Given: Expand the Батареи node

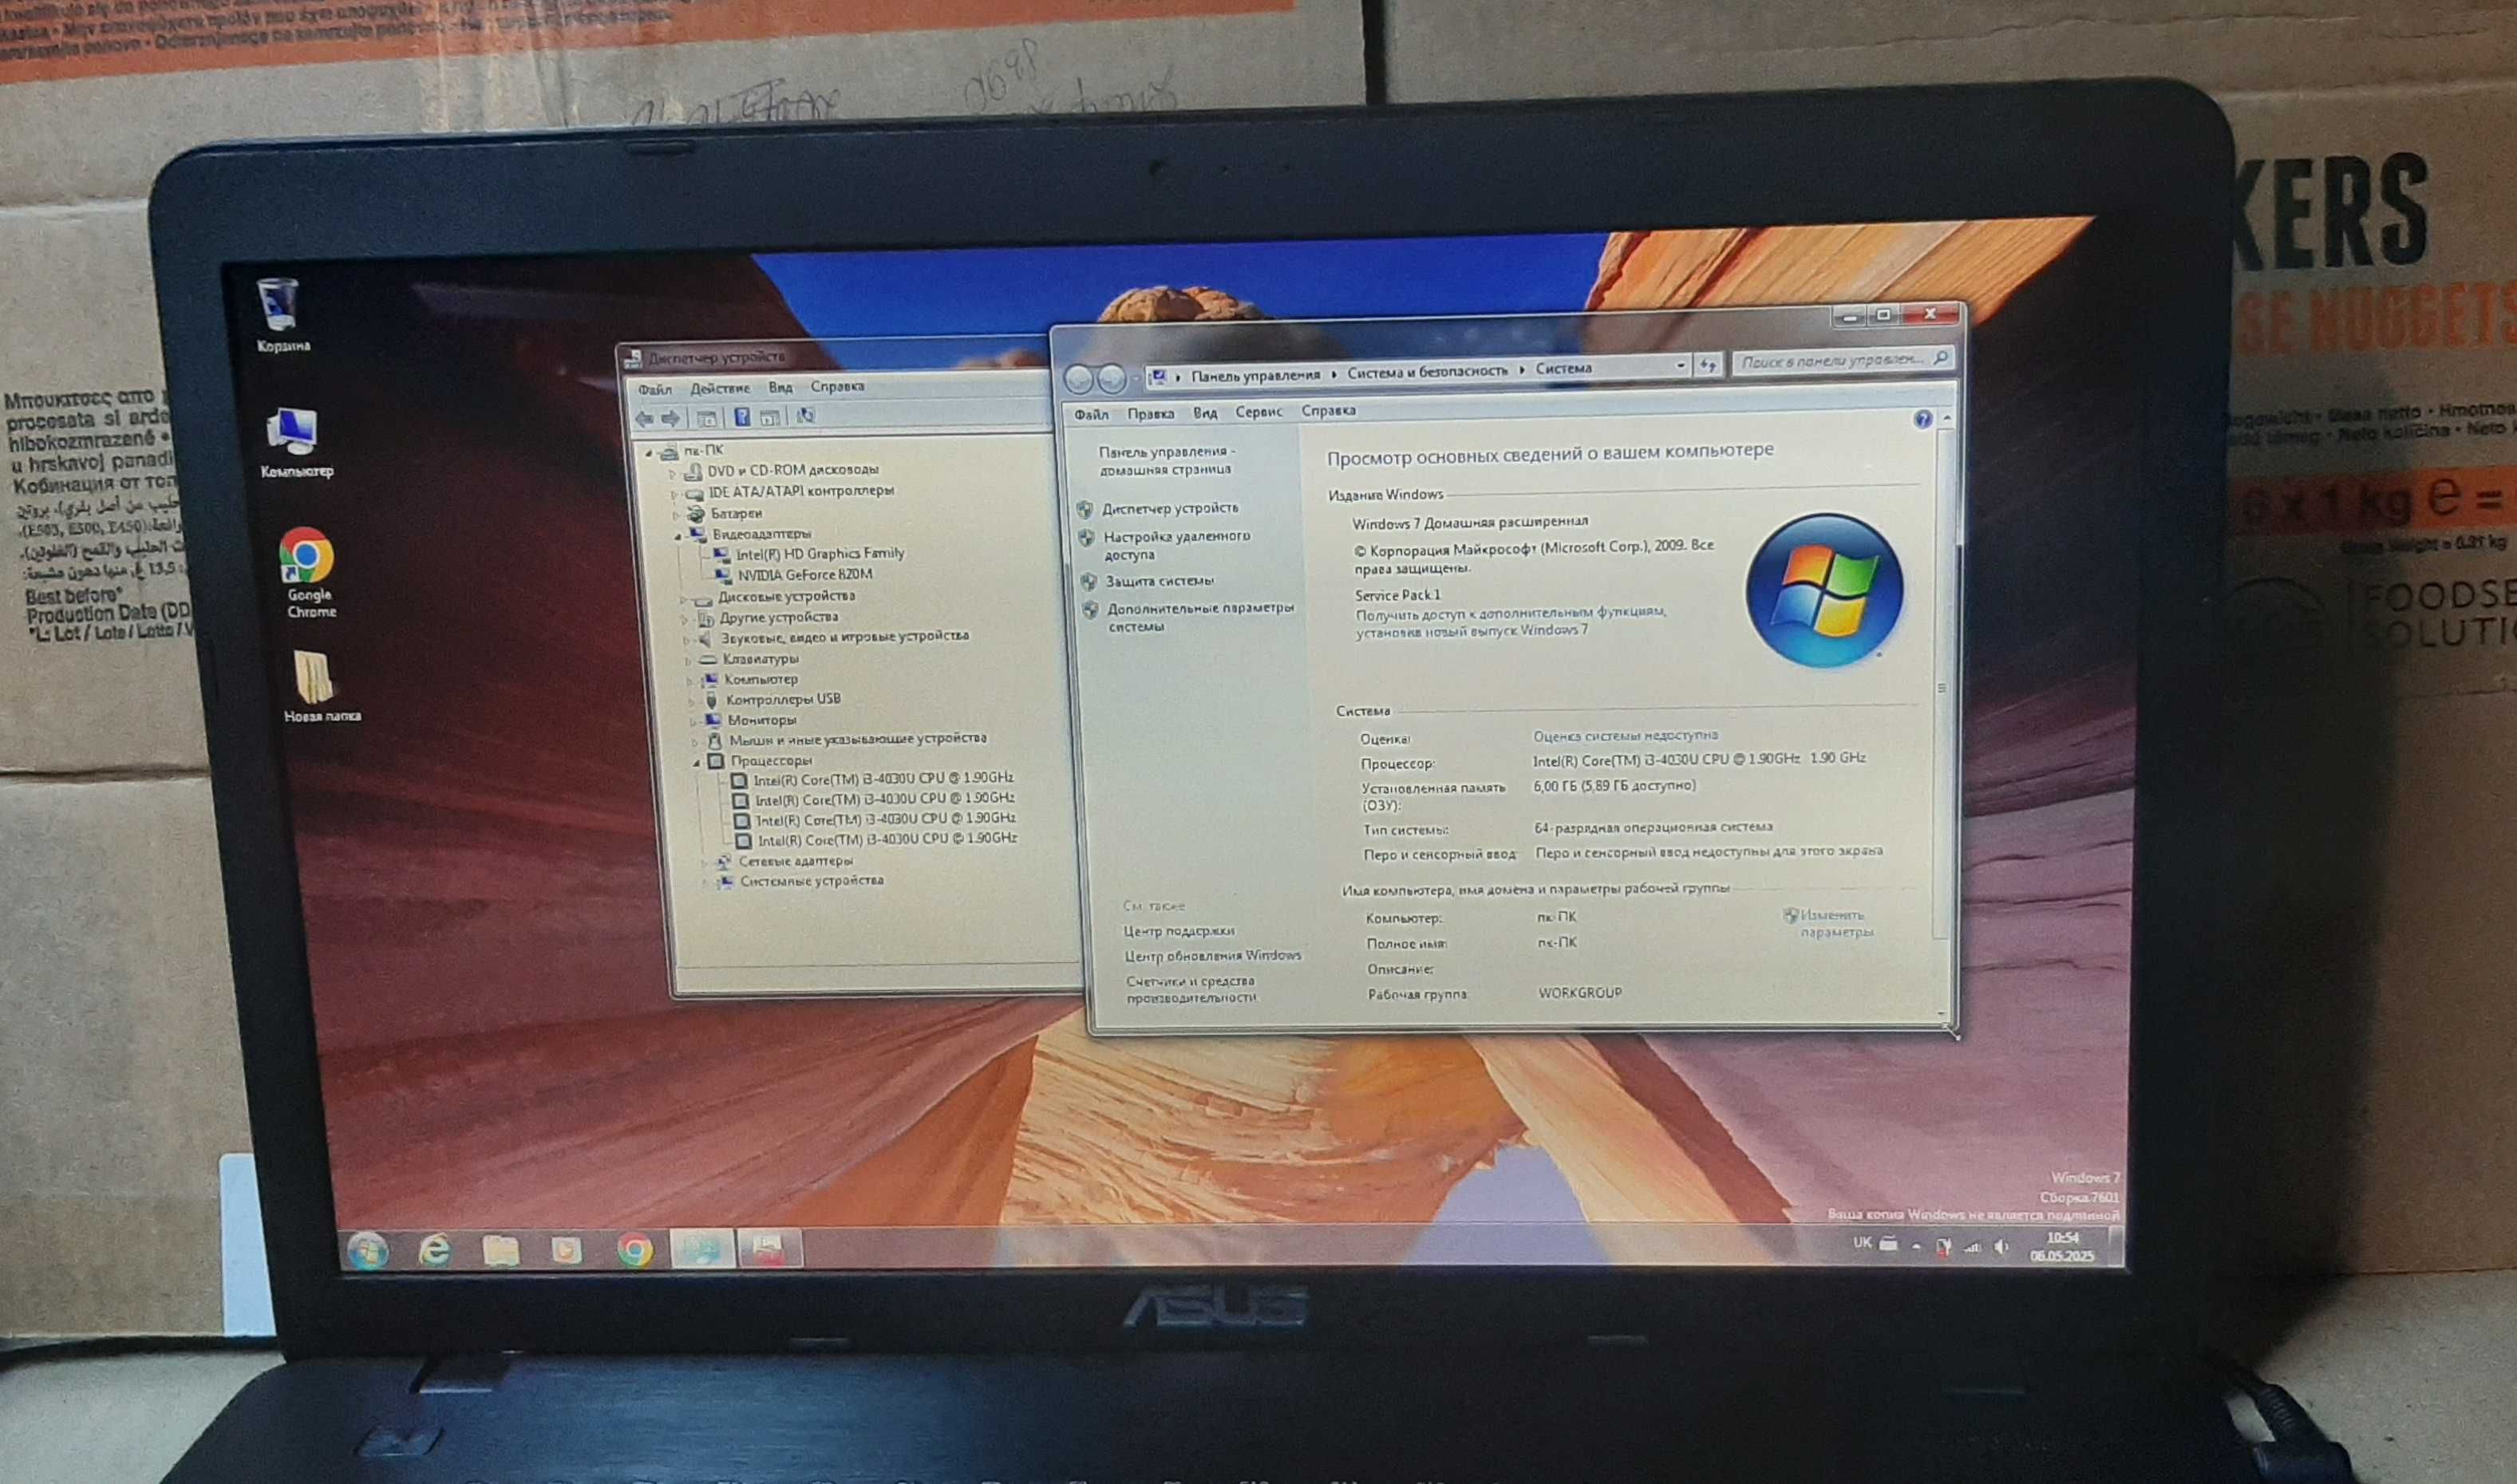Looking at the screenshot, I should tap(676, 515).
